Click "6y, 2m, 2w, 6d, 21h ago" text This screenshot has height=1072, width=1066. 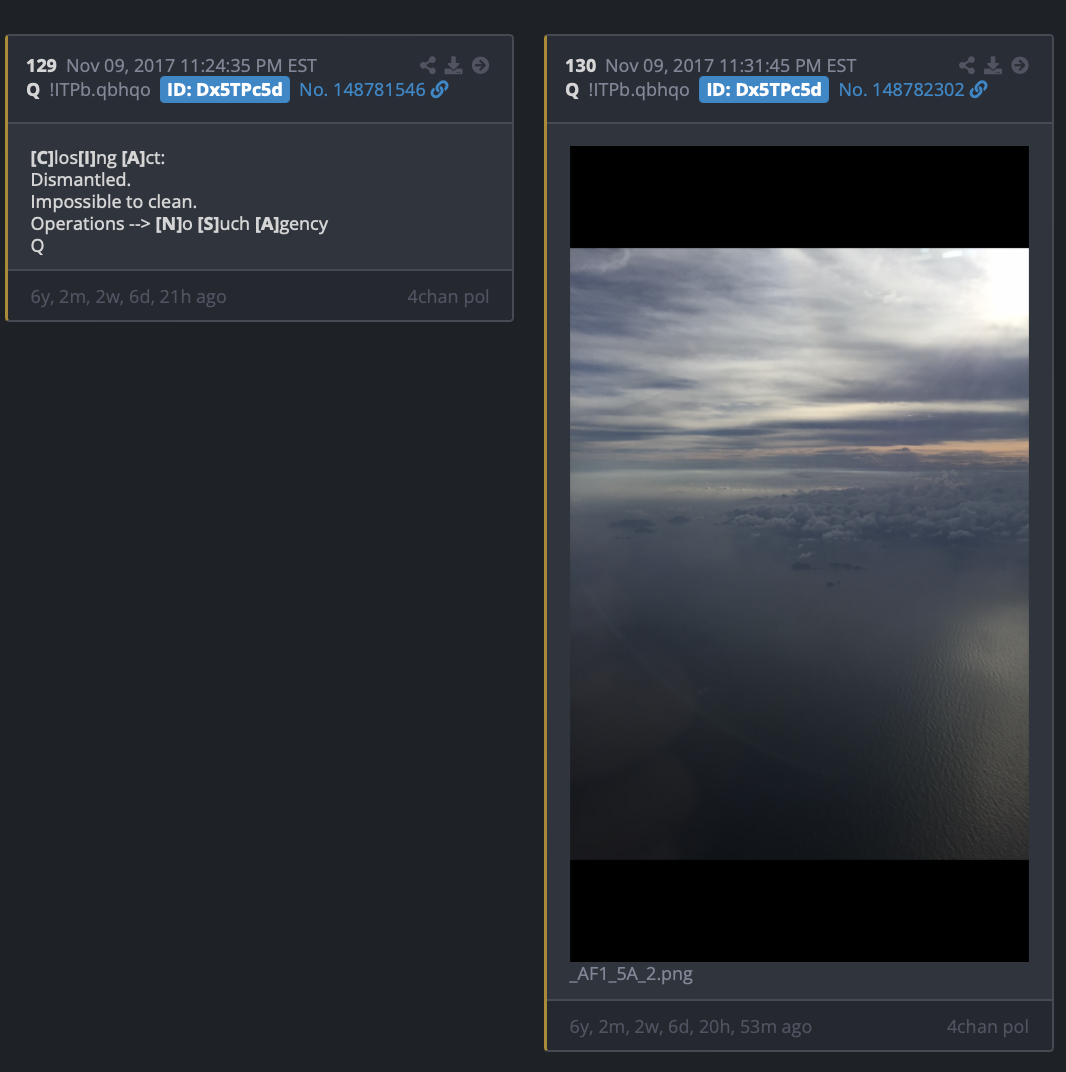coord(129,297)
